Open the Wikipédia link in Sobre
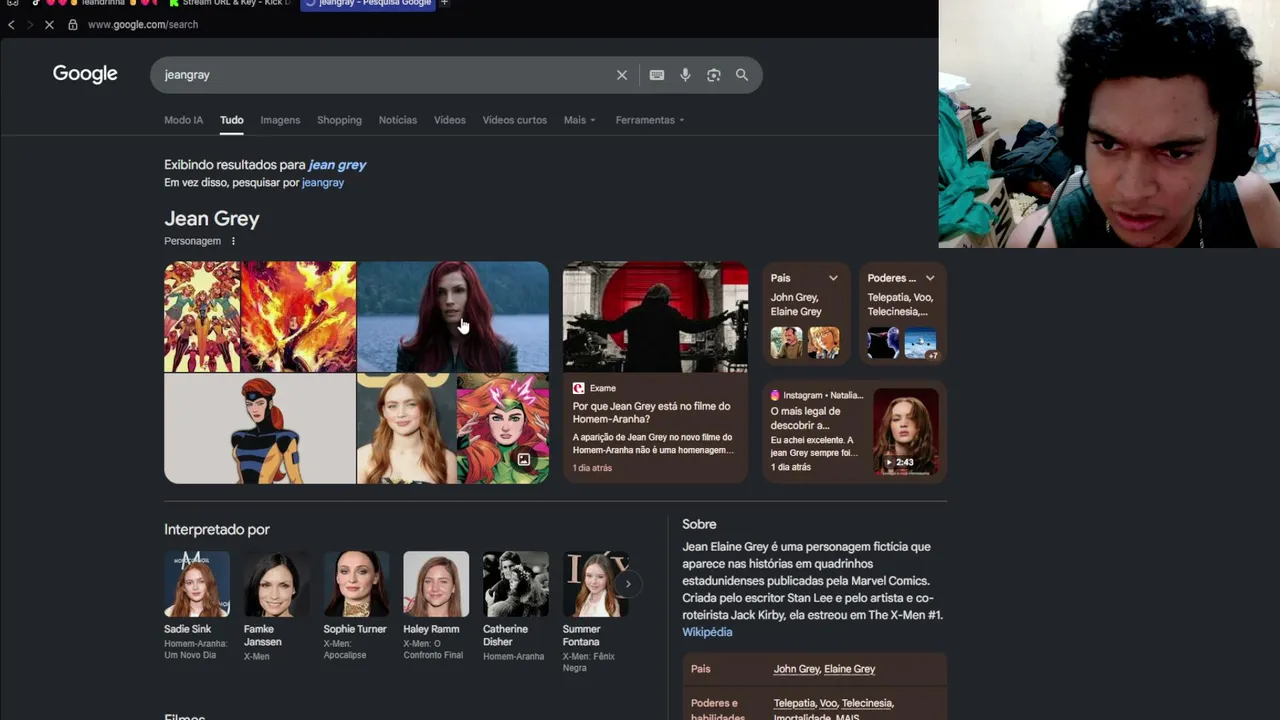The height and width of the screenshot is (720, 1280). (x=707, y=632)
